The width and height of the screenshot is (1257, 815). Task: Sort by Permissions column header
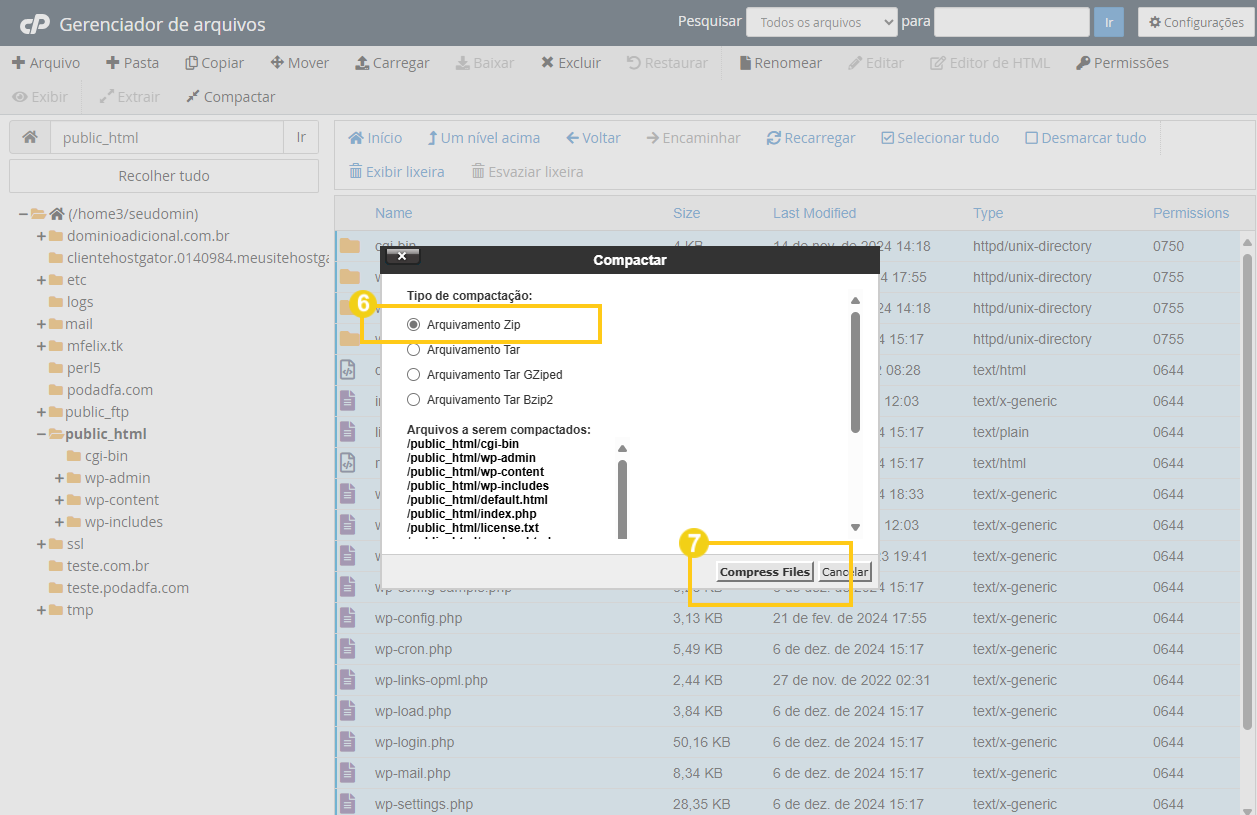(1191, 213)
